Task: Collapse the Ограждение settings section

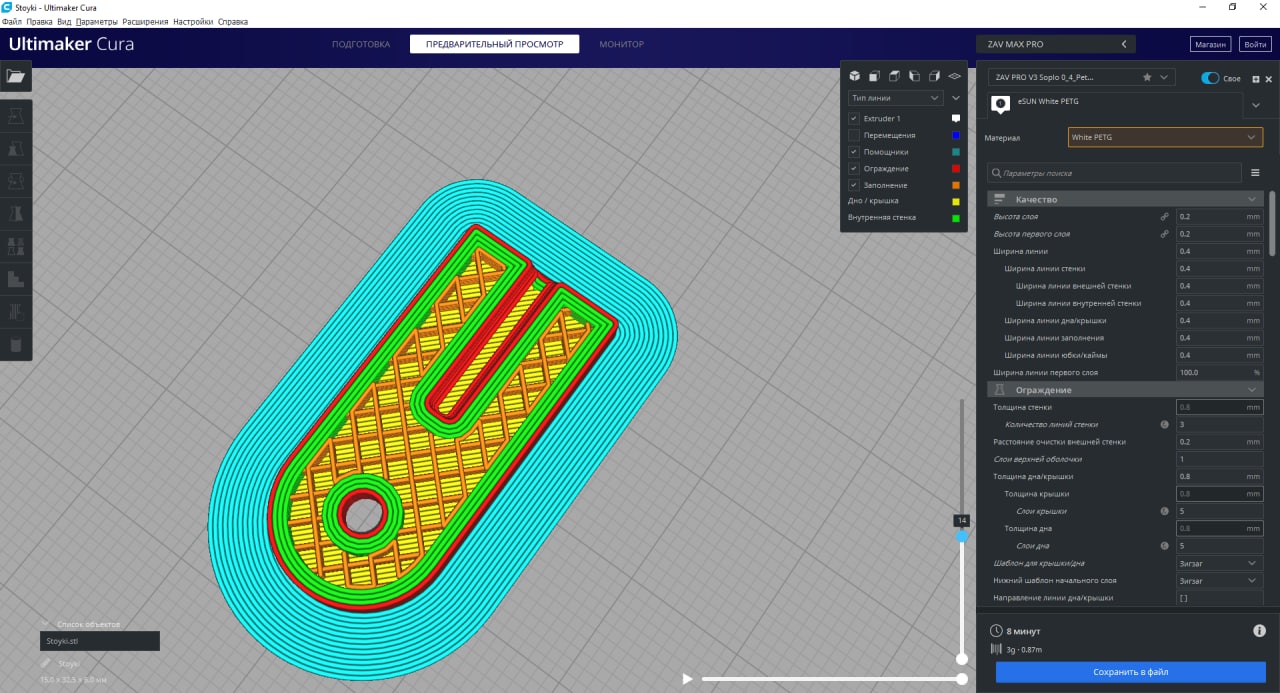Action: 1127,390
